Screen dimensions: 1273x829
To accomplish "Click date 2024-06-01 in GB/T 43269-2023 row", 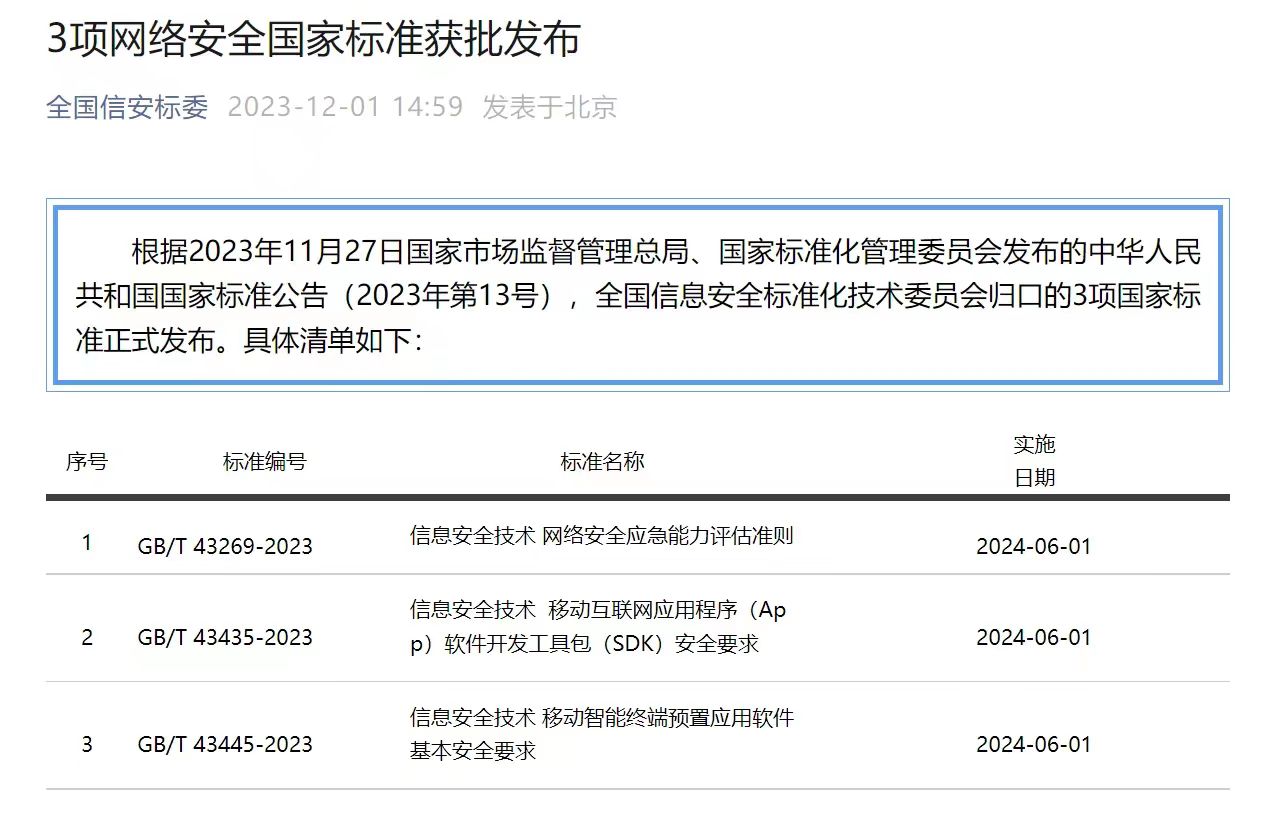I will [1034, 547].
